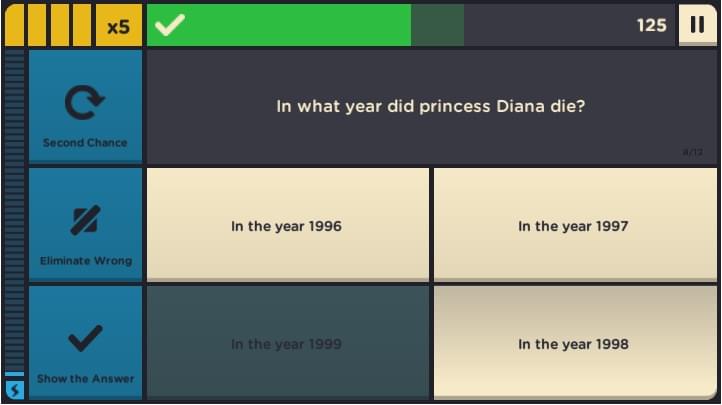722x405 pixels.
Task: Click the score value 125
Action: (x=652, y=25)
